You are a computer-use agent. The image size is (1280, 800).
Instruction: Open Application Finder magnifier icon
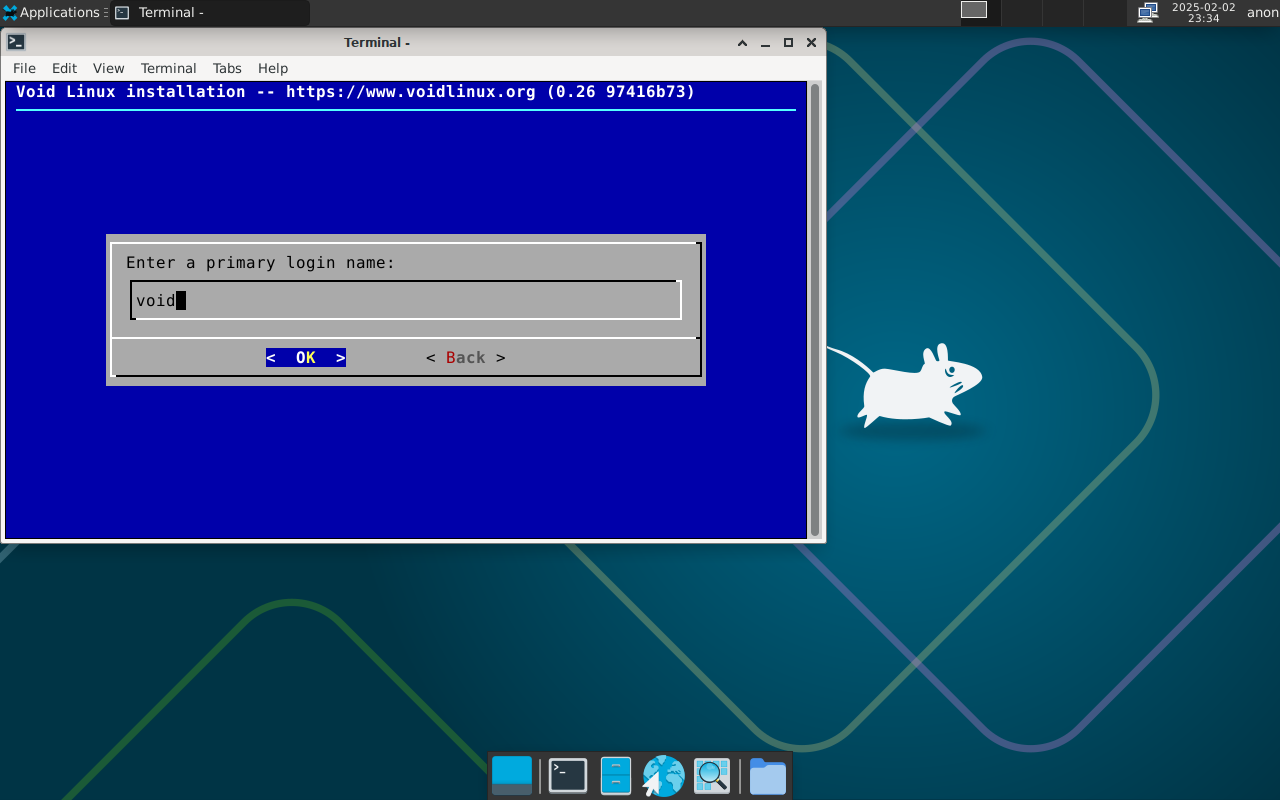[712, 776]
